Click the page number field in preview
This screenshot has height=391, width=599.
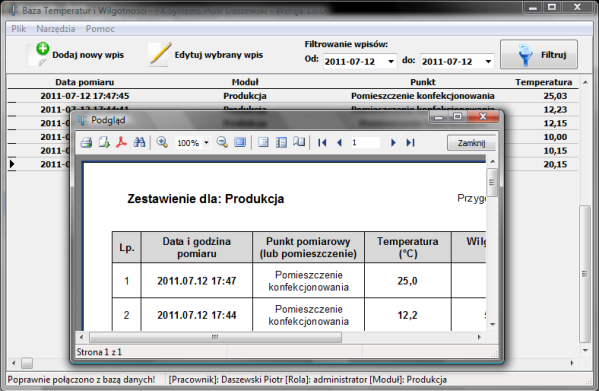(366, 143)
